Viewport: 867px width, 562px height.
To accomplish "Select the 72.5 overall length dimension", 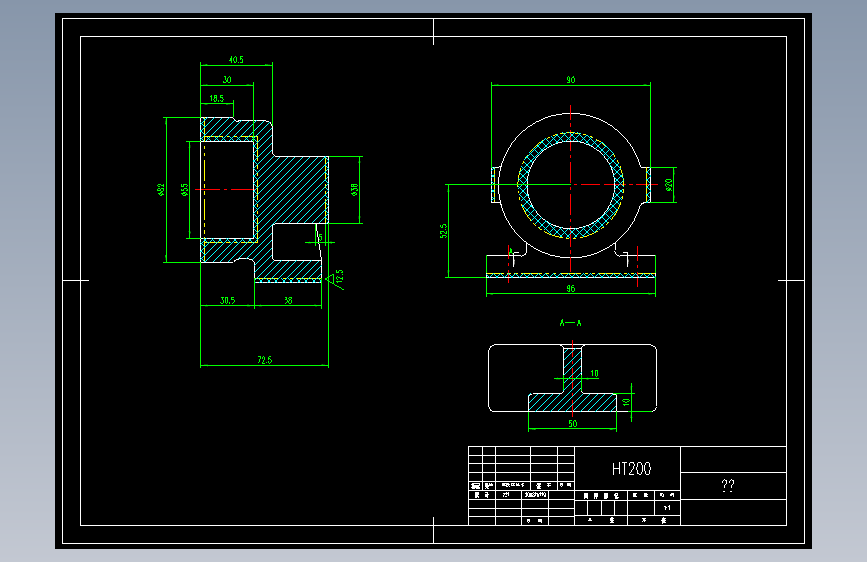I will [264, 360].
